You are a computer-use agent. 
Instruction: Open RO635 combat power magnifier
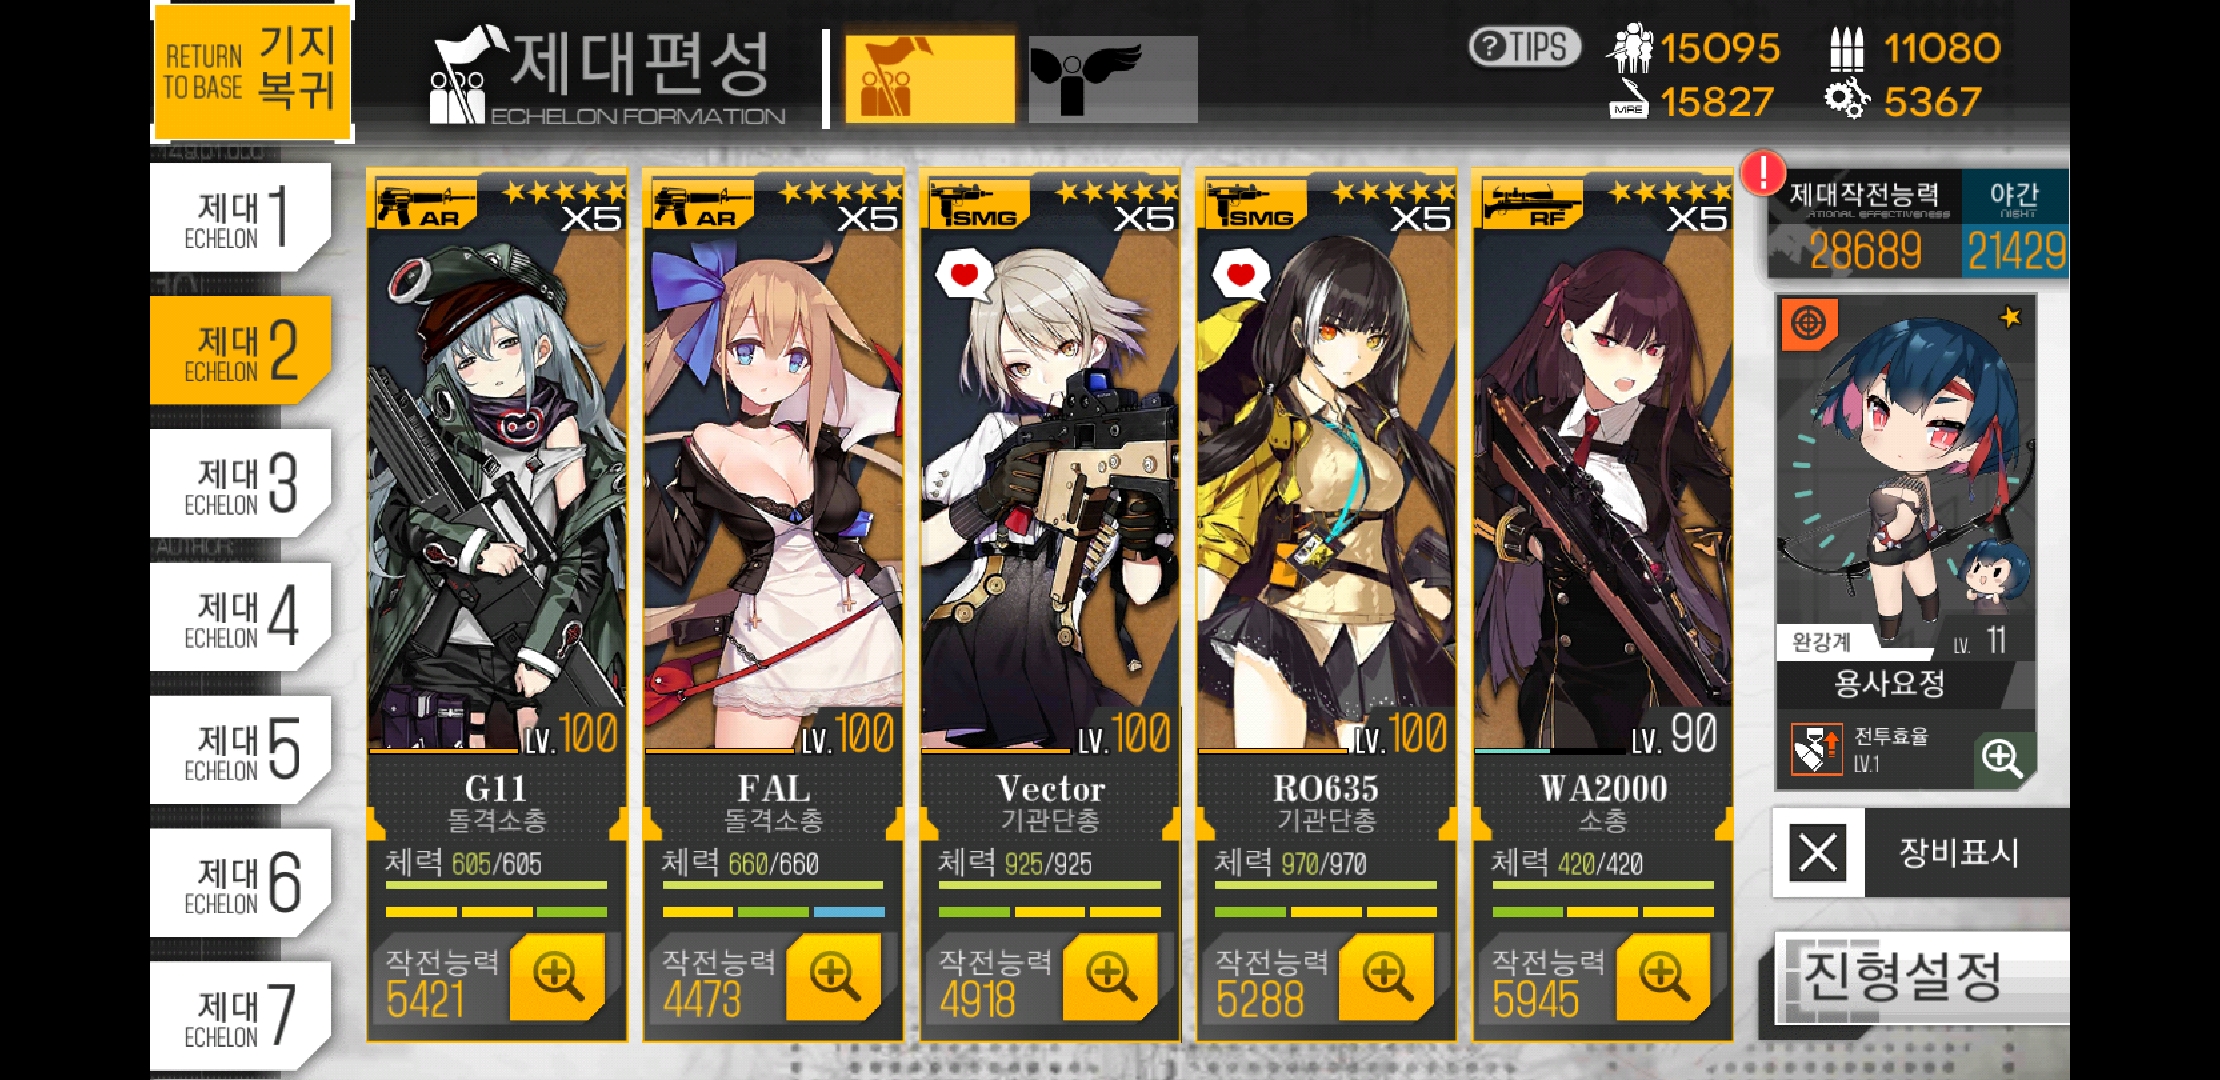tap(1387, 976)
